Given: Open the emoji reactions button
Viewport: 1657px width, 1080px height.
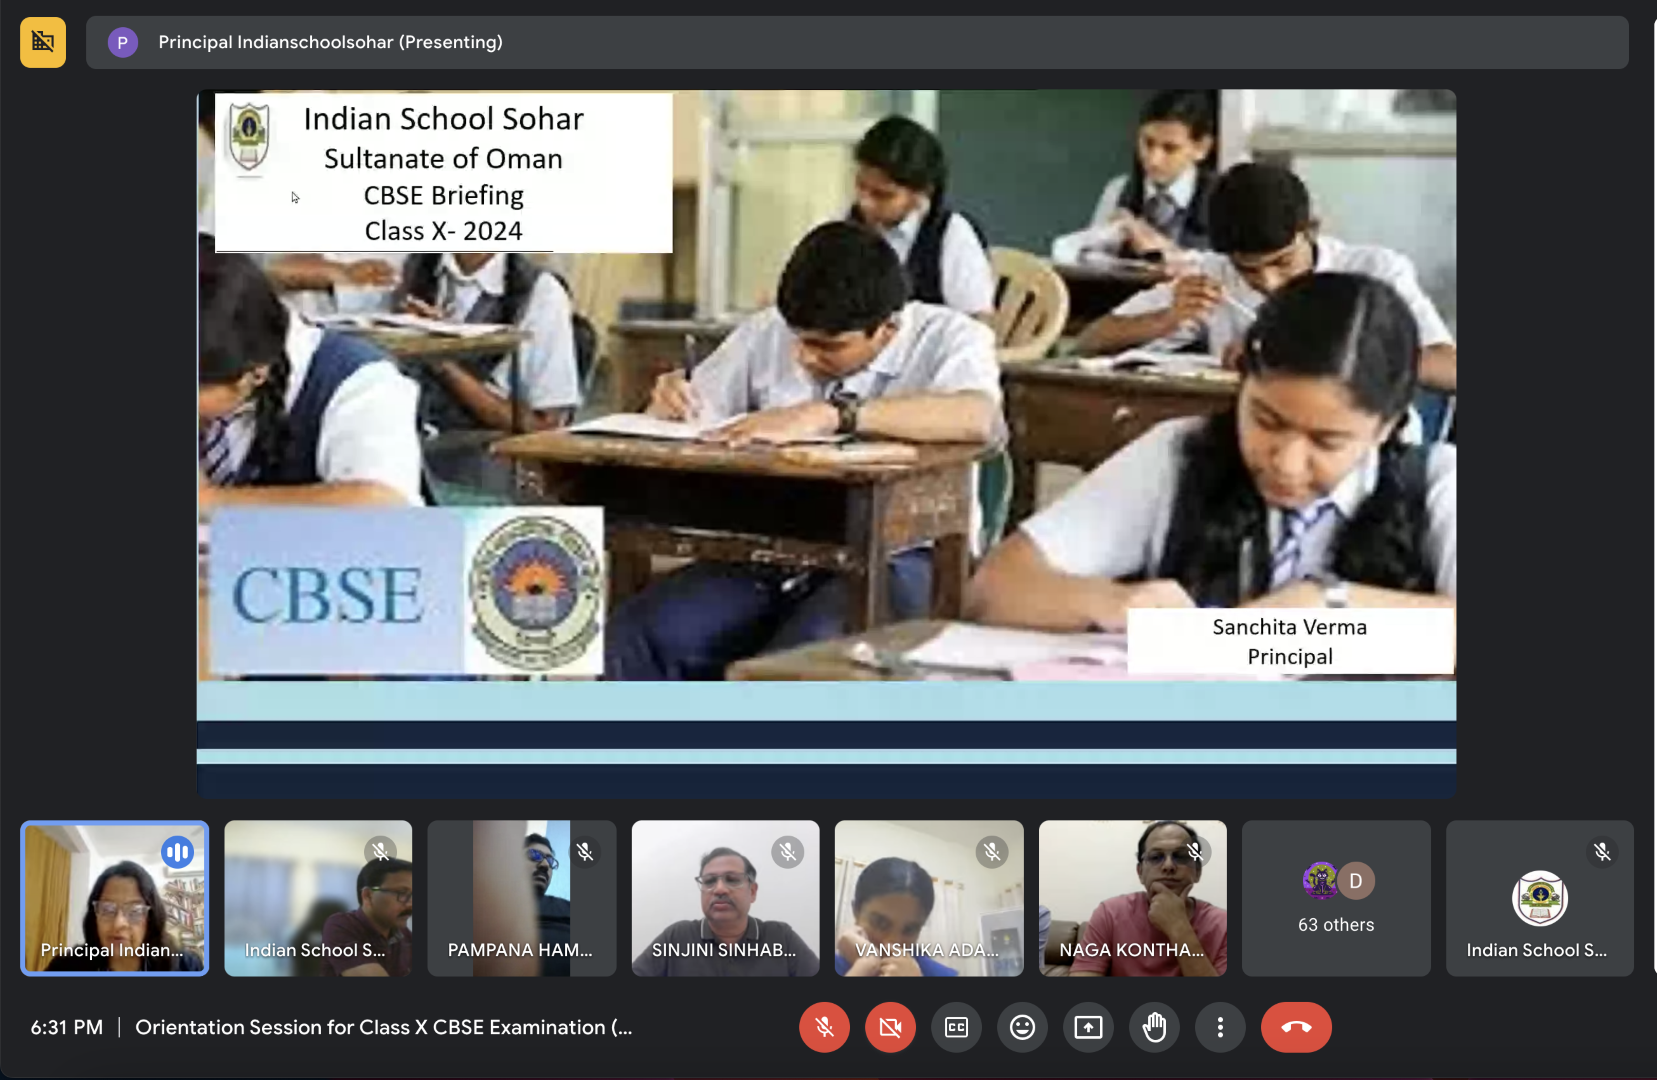Looking at the screenshot, I should click(1022, 1027).
